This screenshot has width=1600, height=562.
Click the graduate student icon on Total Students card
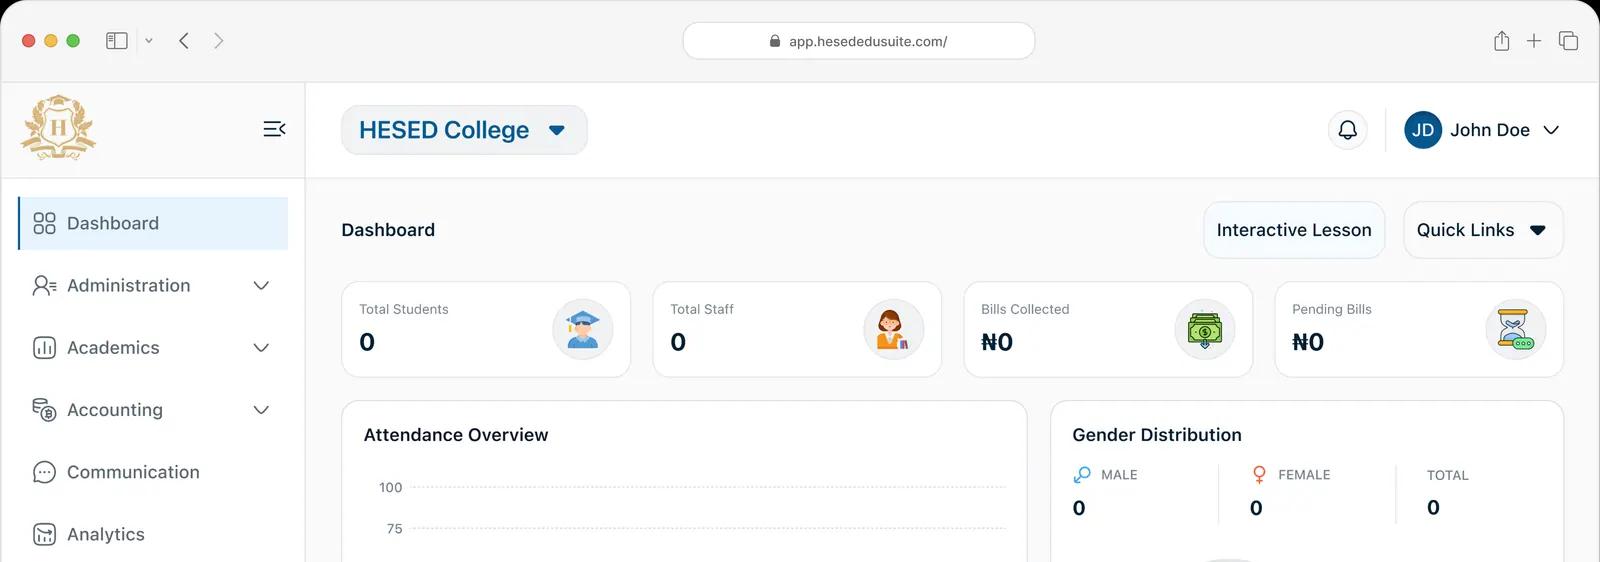point(583,329)
